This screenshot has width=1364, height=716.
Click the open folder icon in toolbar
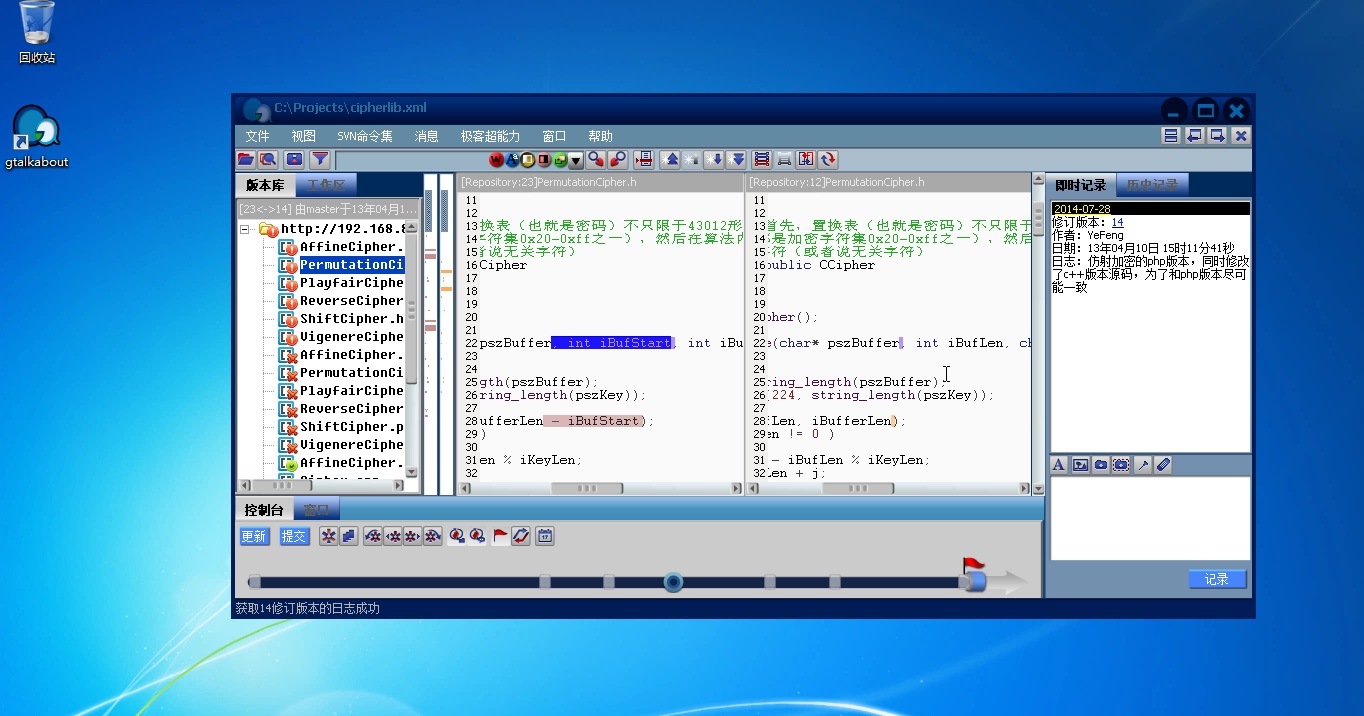[246, 159]
